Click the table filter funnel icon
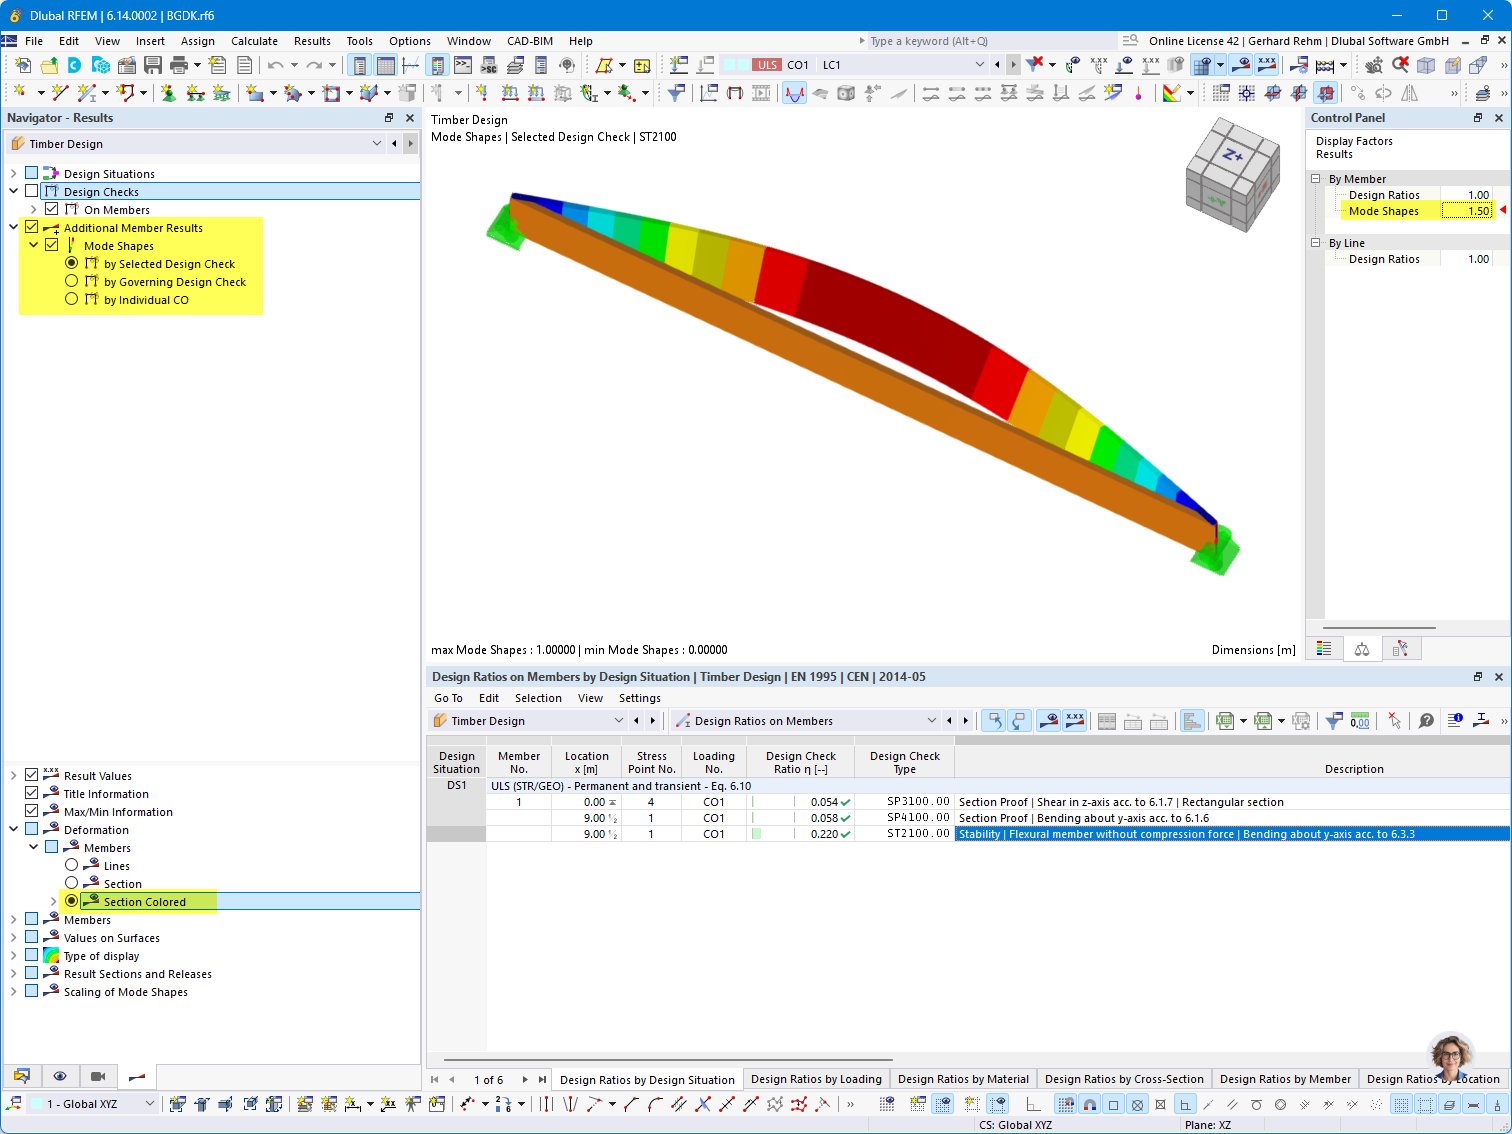 (x=1333, y=721)
